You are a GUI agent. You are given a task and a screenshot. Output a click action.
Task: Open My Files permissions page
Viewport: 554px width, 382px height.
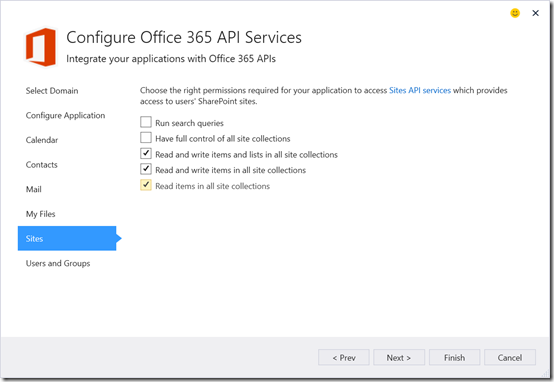40,214
